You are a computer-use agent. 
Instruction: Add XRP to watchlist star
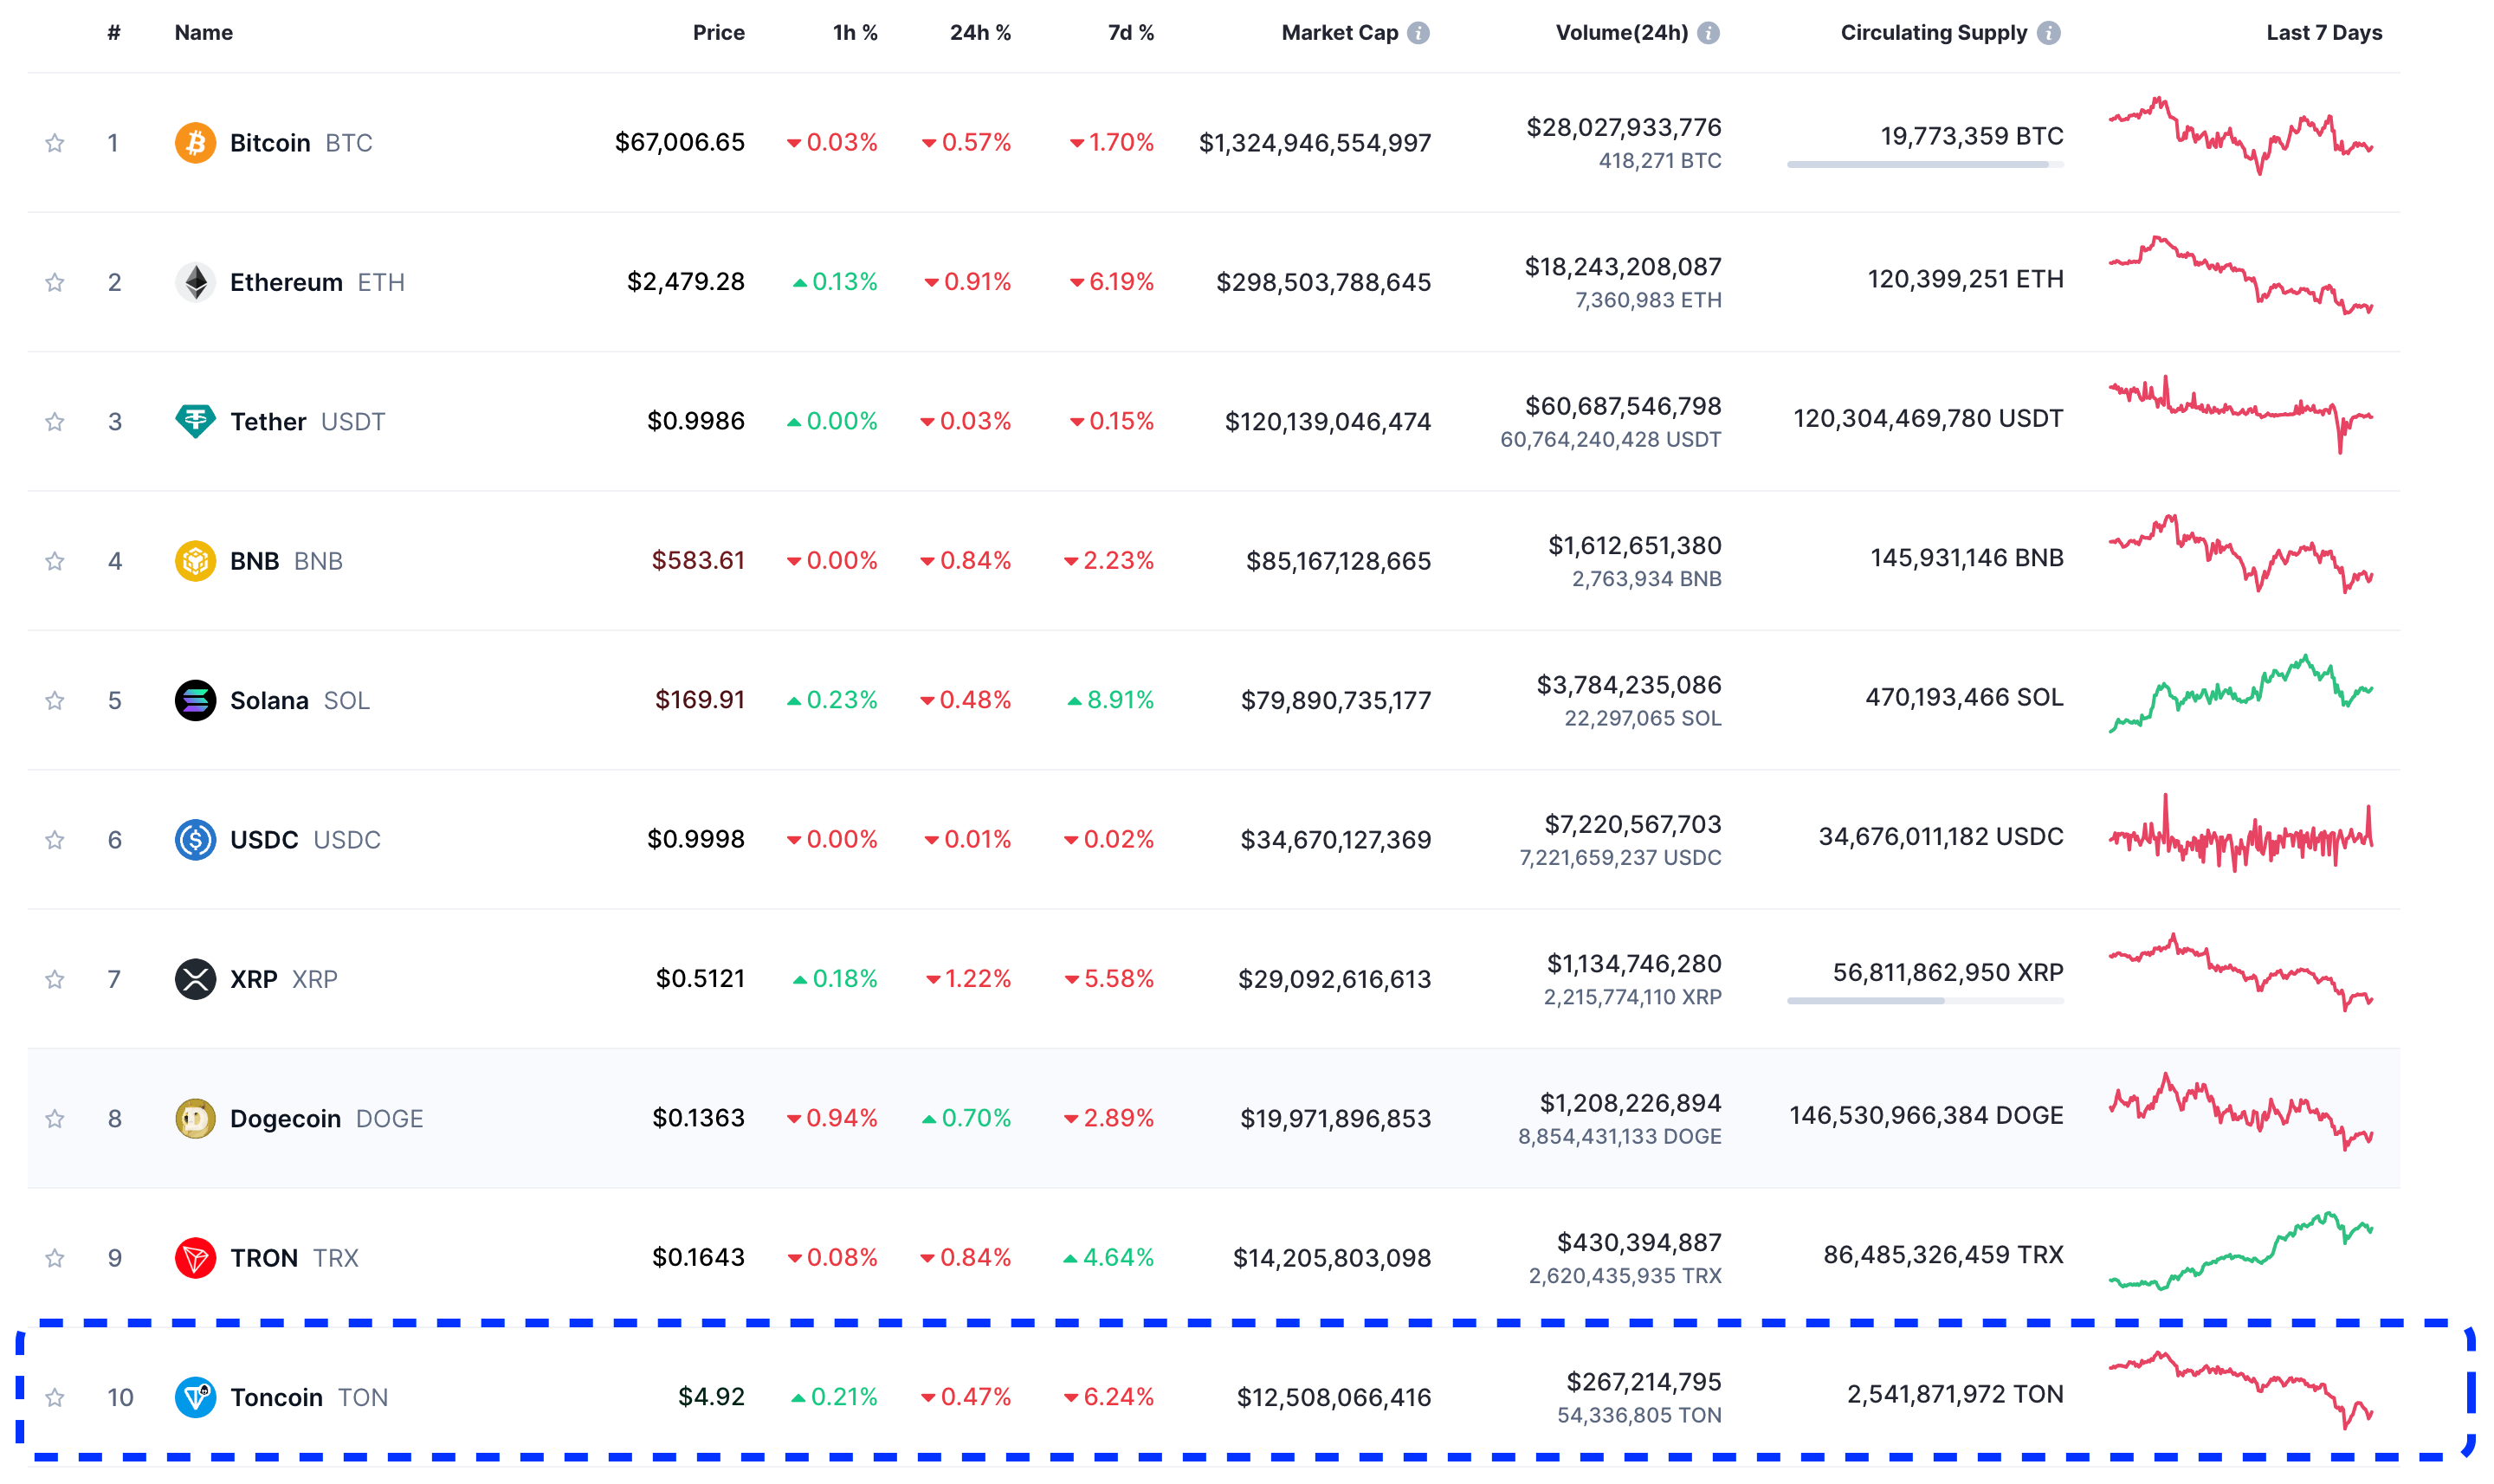coord(55,979)
